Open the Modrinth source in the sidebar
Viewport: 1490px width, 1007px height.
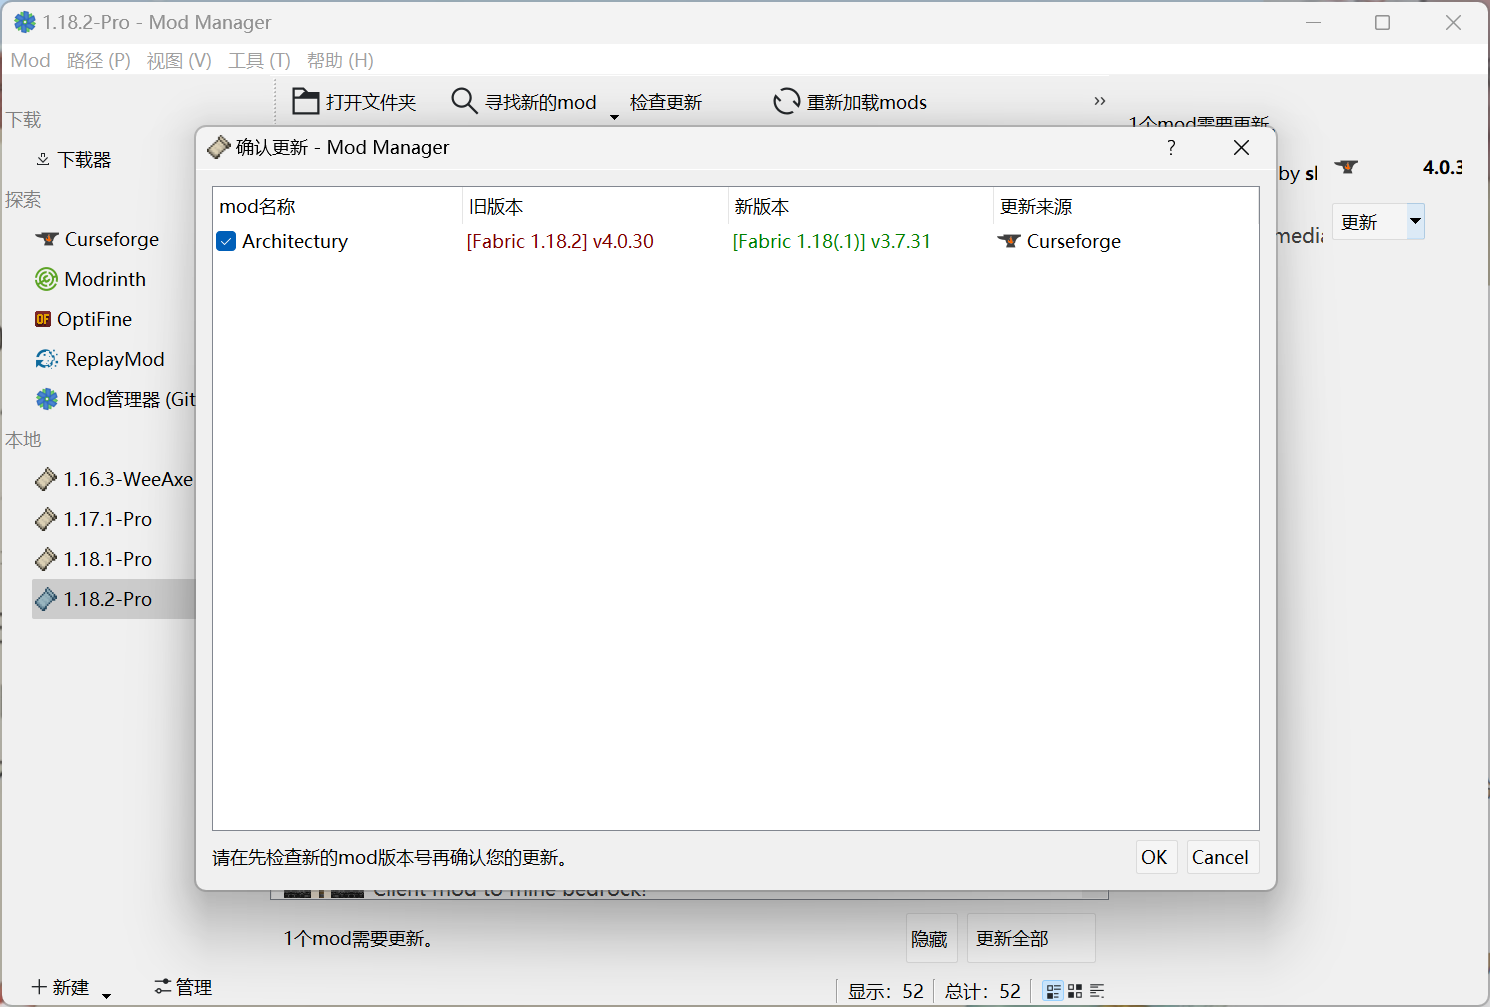point(104,279)
